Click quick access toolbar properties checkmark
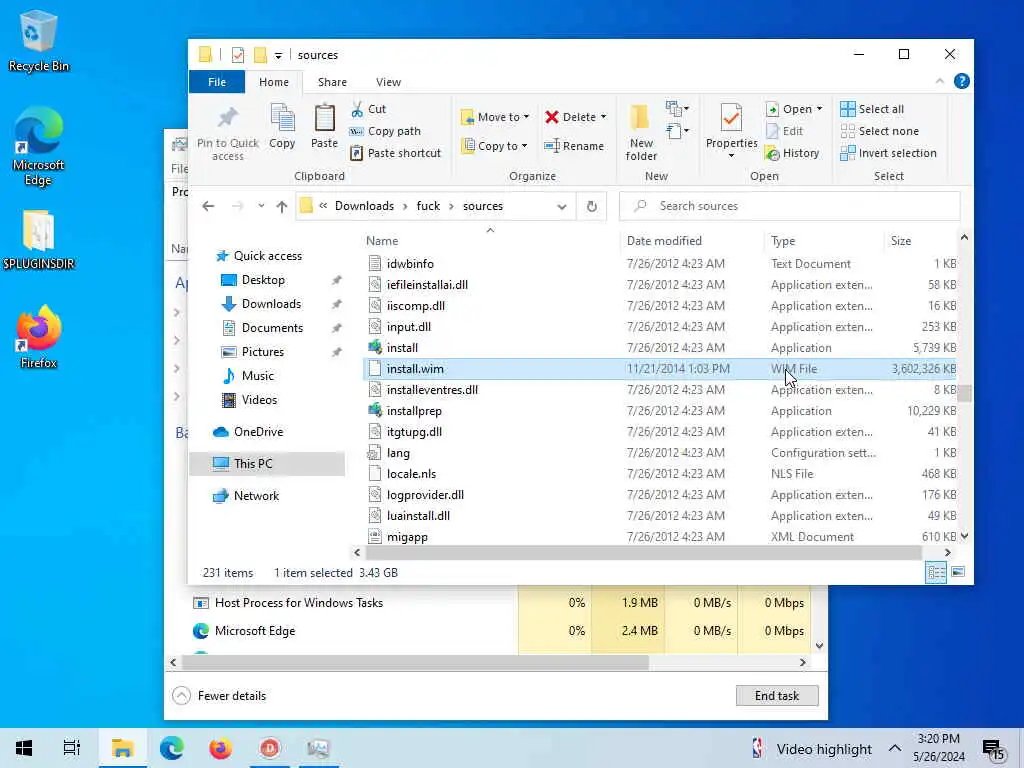Screen dimensions: 1024x768 (238, 55)
